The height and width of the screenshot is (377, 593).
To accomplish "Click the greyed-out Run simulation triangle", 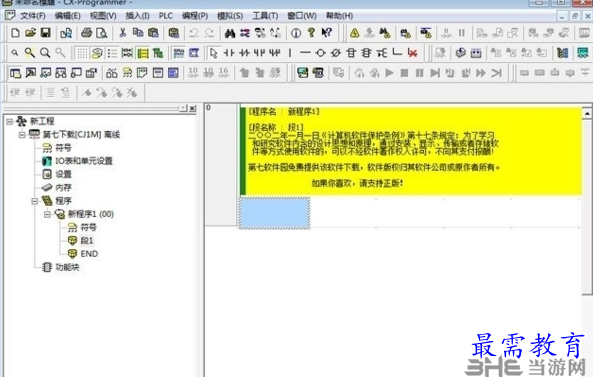I will [389, 73].
